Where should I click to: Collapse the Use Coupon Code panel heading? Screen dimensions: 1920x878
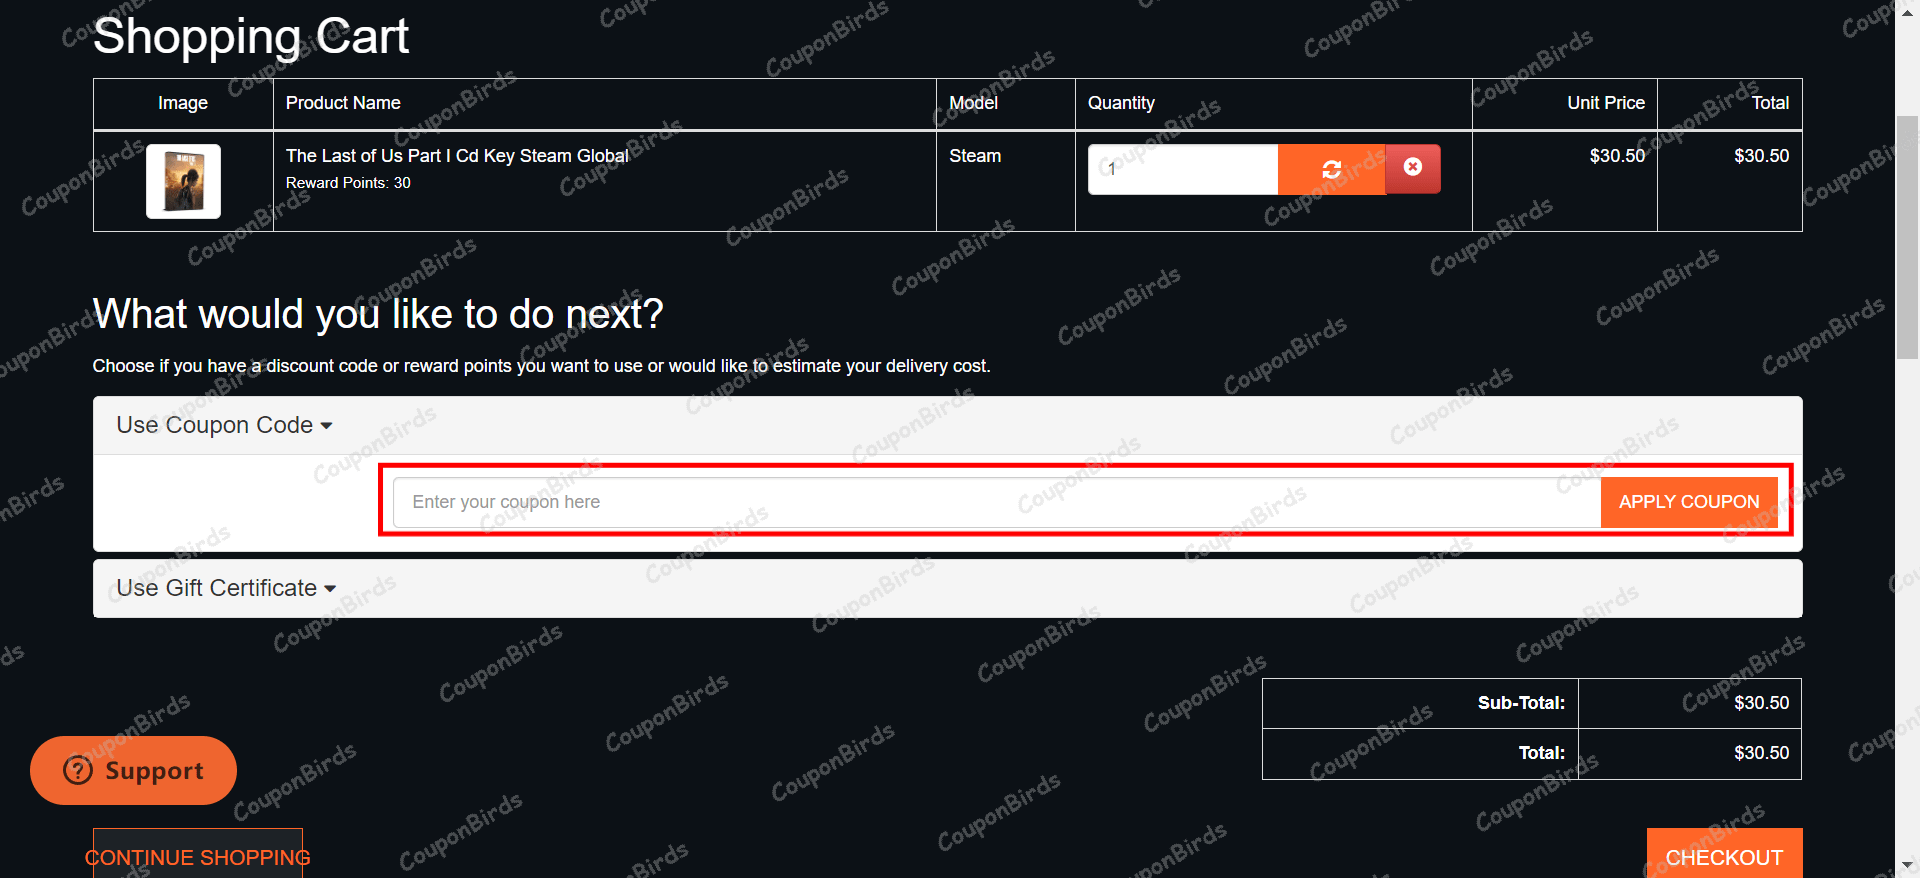point(215,425)
